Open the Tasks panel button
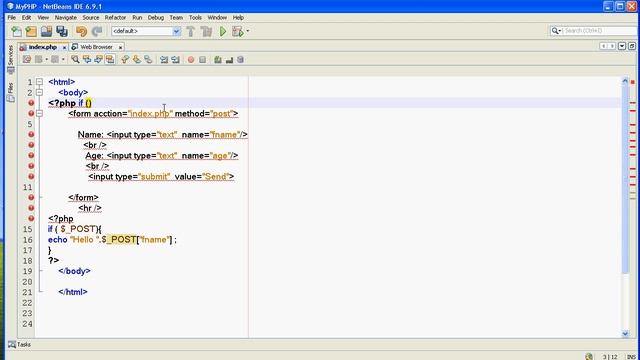 20,344
